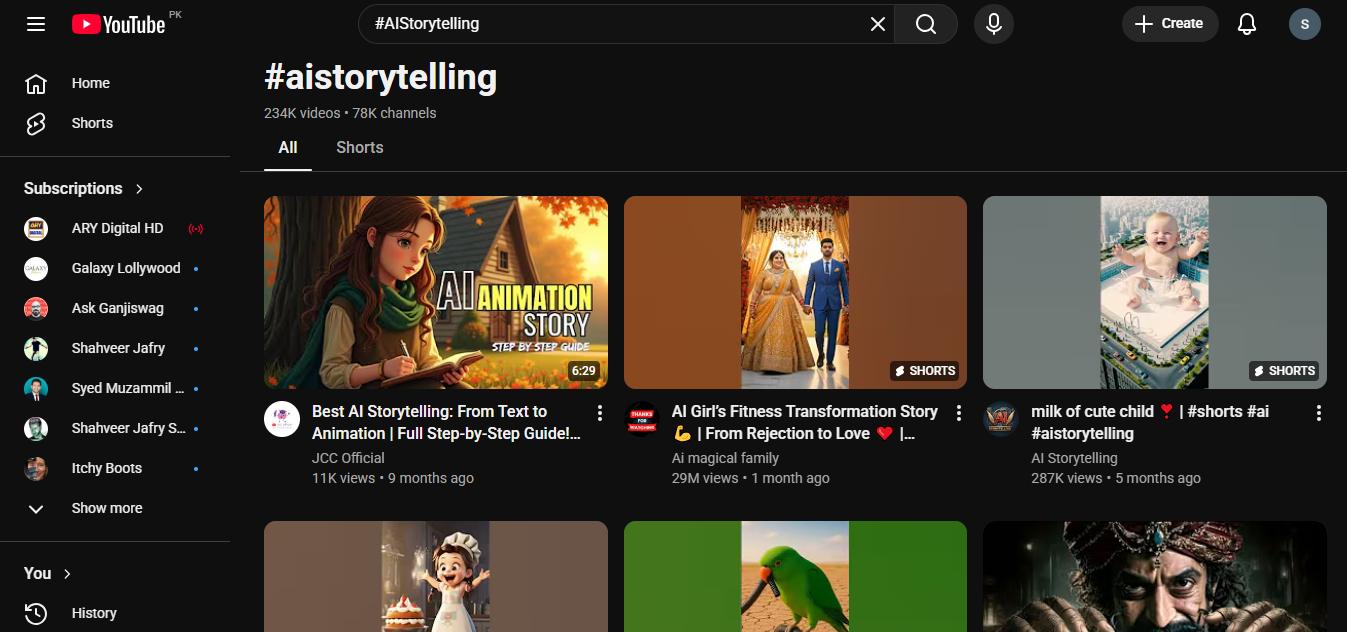Click the Create button
1347x632 pixels.
[x=1170, y=23]
